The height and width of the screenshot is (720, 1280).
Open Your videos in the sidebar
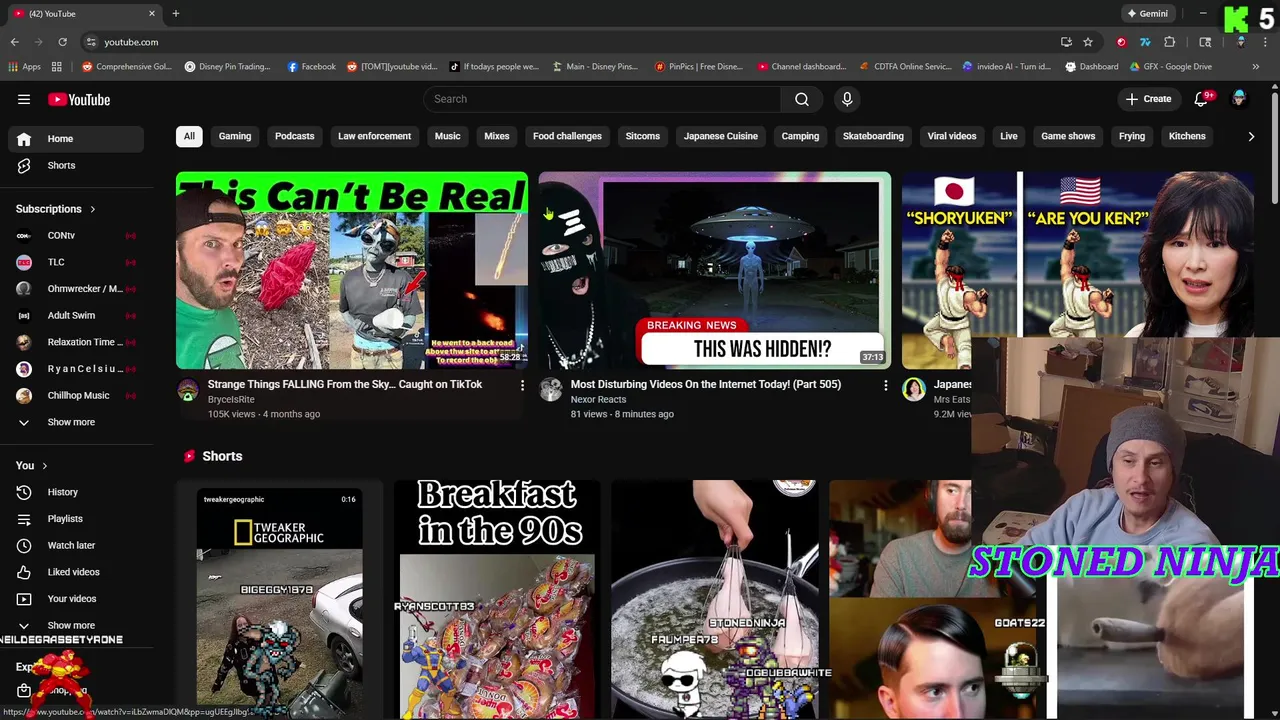[72, 599]
